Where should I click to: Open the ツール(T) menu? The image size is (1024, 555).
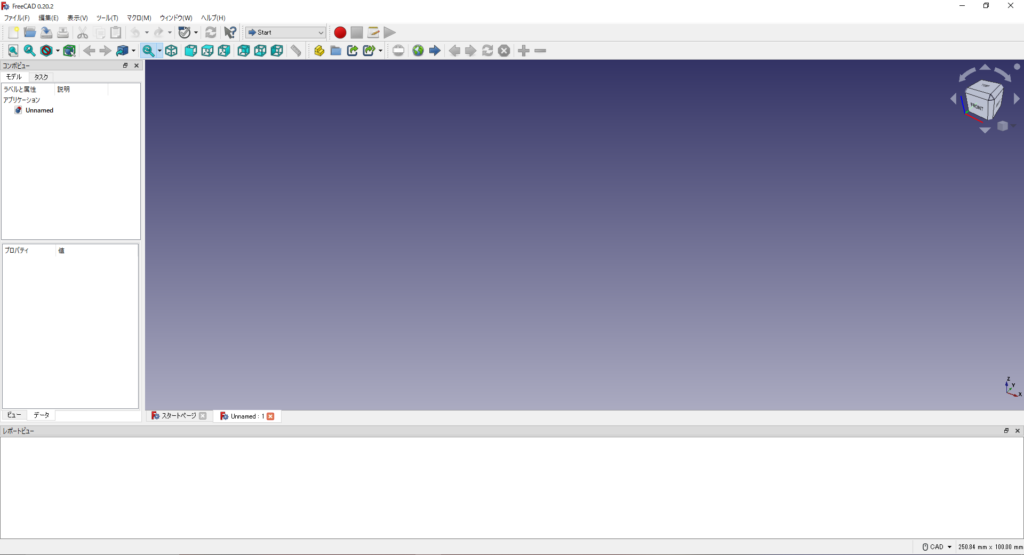pyautogui.click(x=107, y=18)
